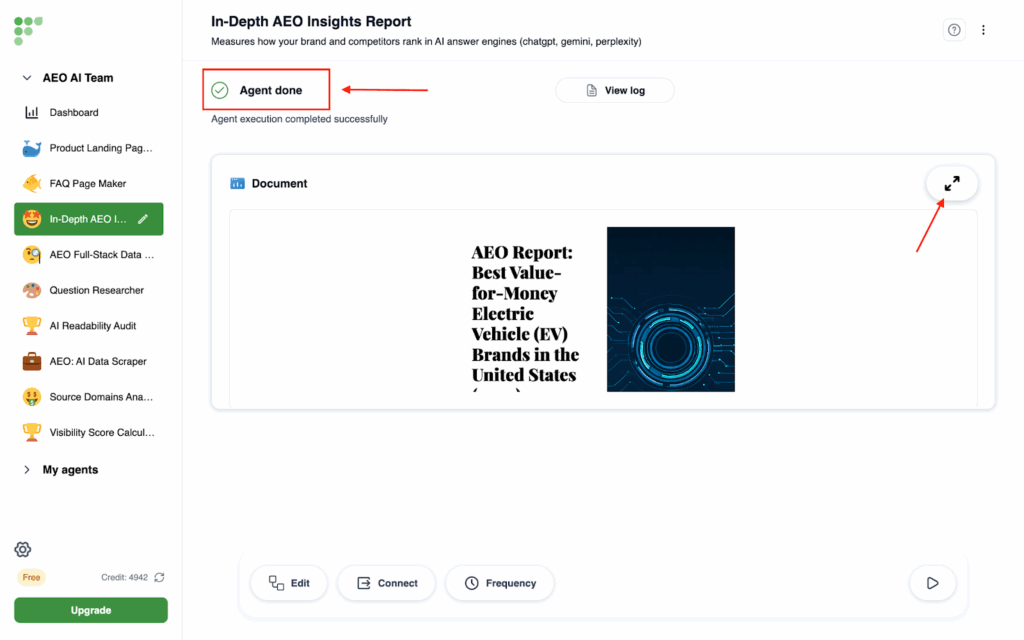Open the Frequency schedule button
This screenshot has height=640, width=1024.
(500, 583)
